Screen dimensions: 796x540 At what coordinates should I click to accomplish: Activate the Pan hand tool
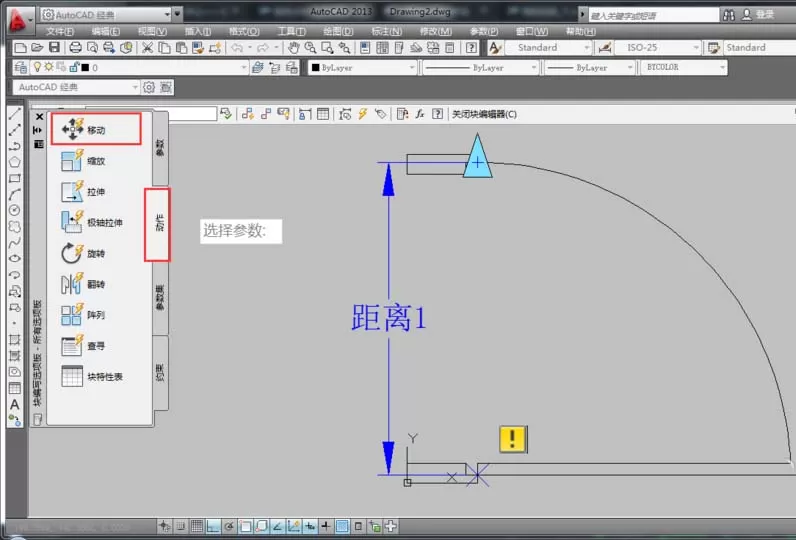point(293,48)
